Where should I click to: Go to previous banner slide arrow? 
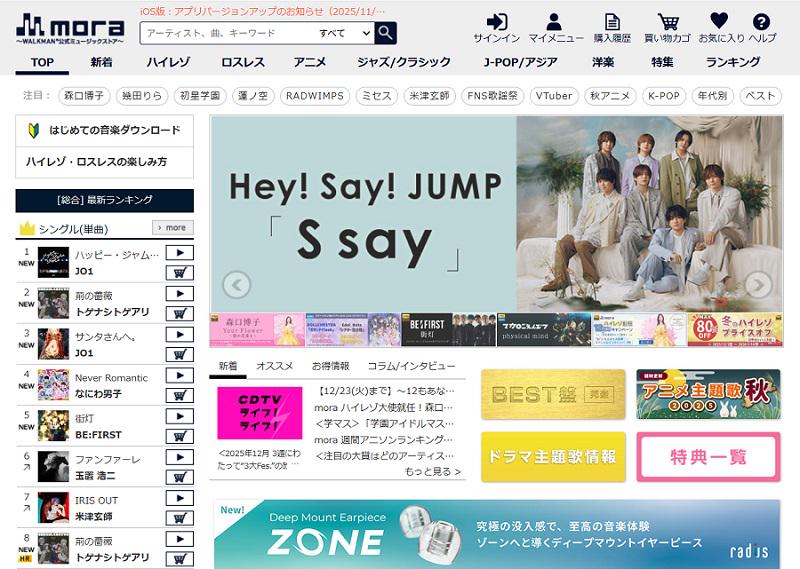click(x=237, y=285)
